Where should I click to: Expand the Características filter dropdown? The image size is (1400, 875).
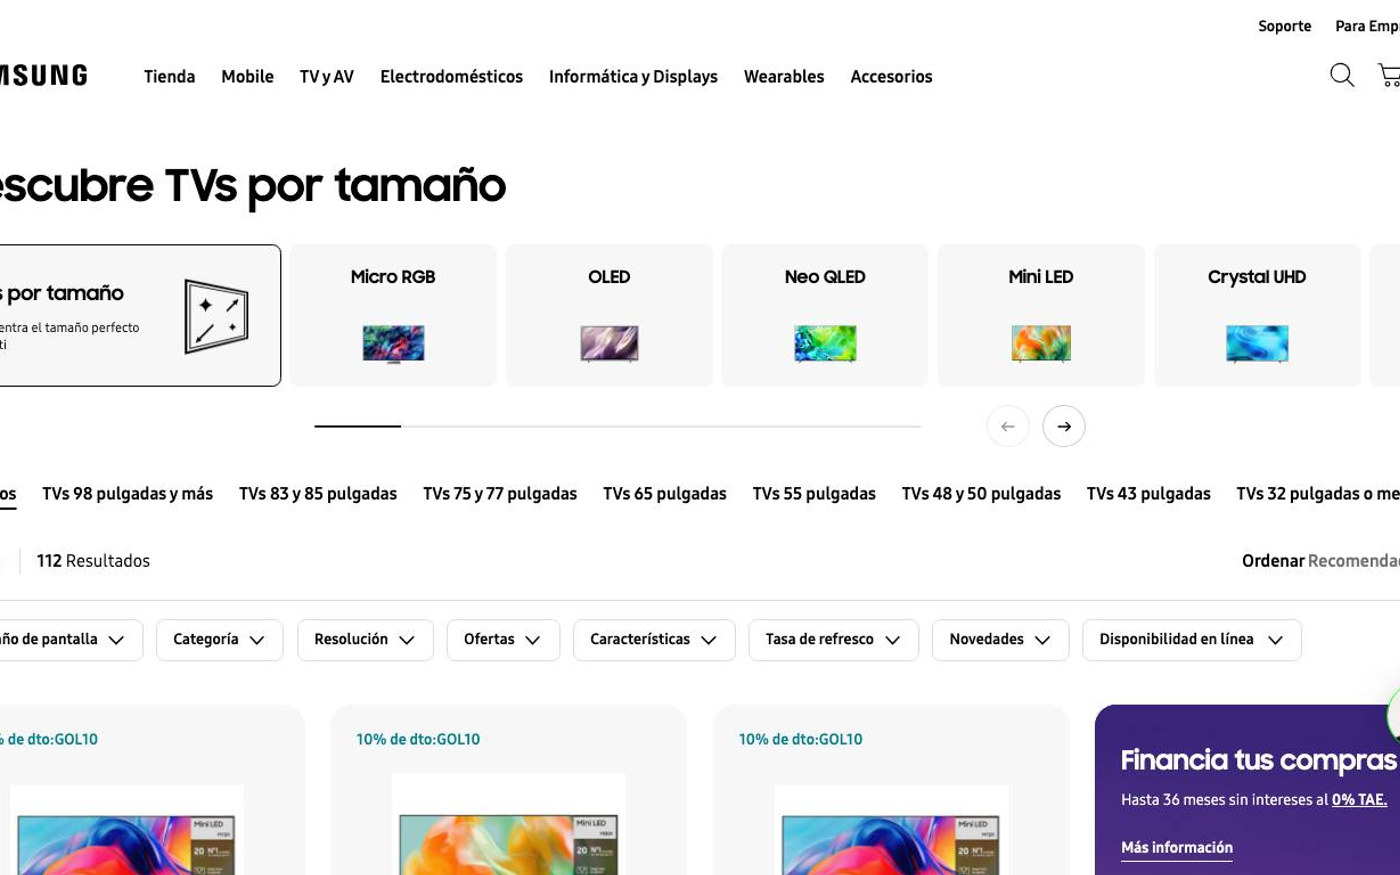[x=654, y=640]
